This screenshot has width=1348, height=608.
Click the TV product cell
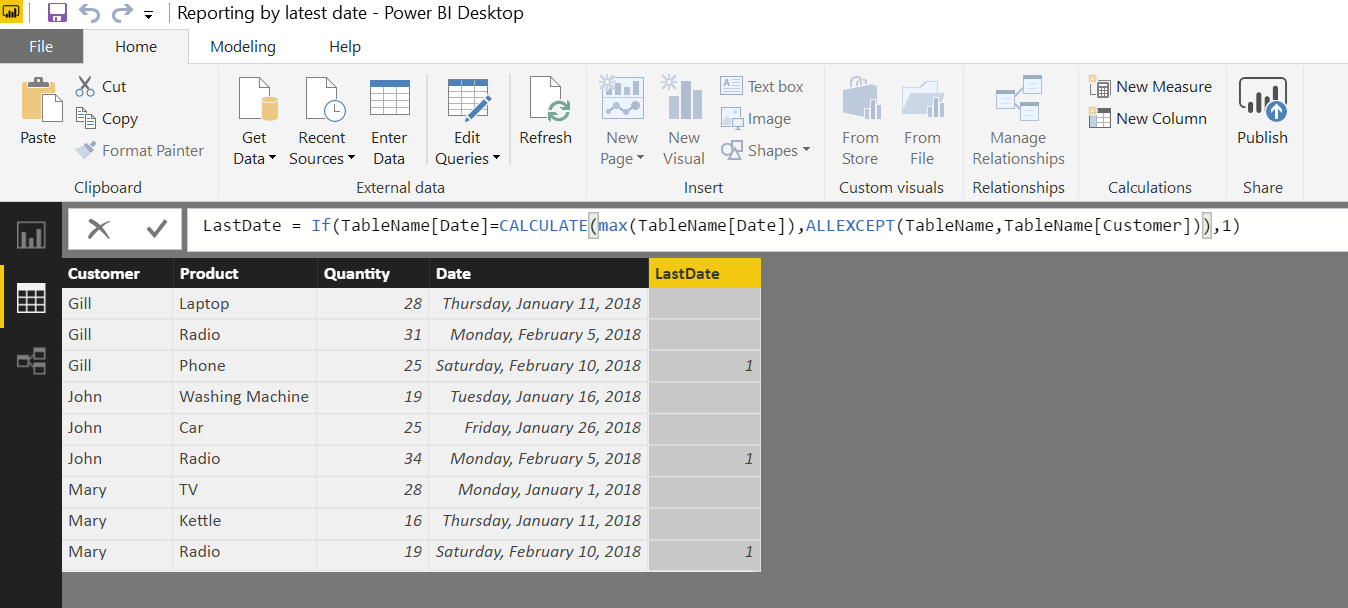[245, 490]
